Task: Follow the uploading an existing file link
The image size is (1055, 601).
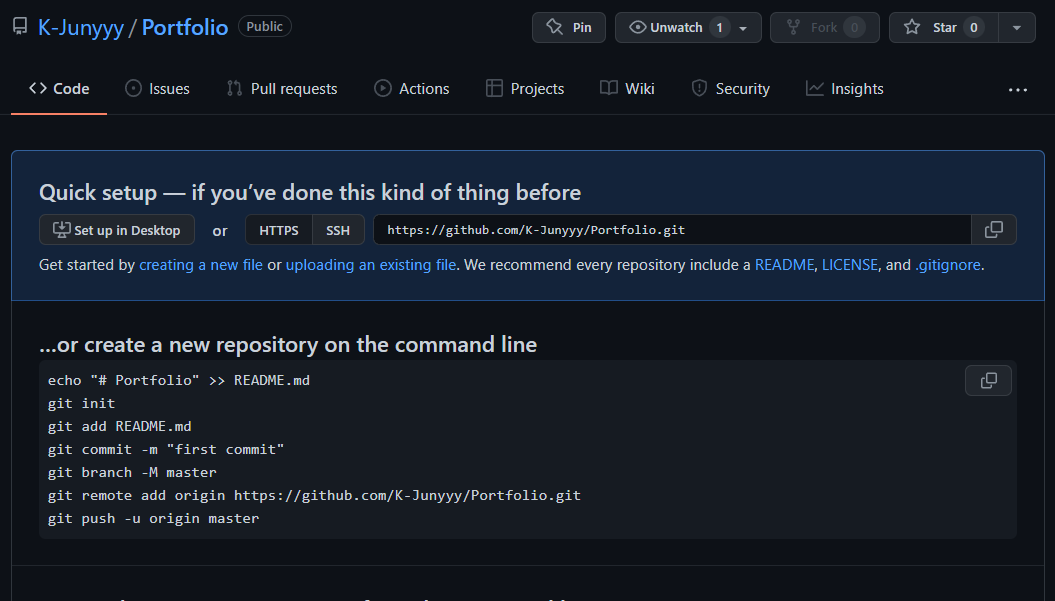Action: click(371, 265)
